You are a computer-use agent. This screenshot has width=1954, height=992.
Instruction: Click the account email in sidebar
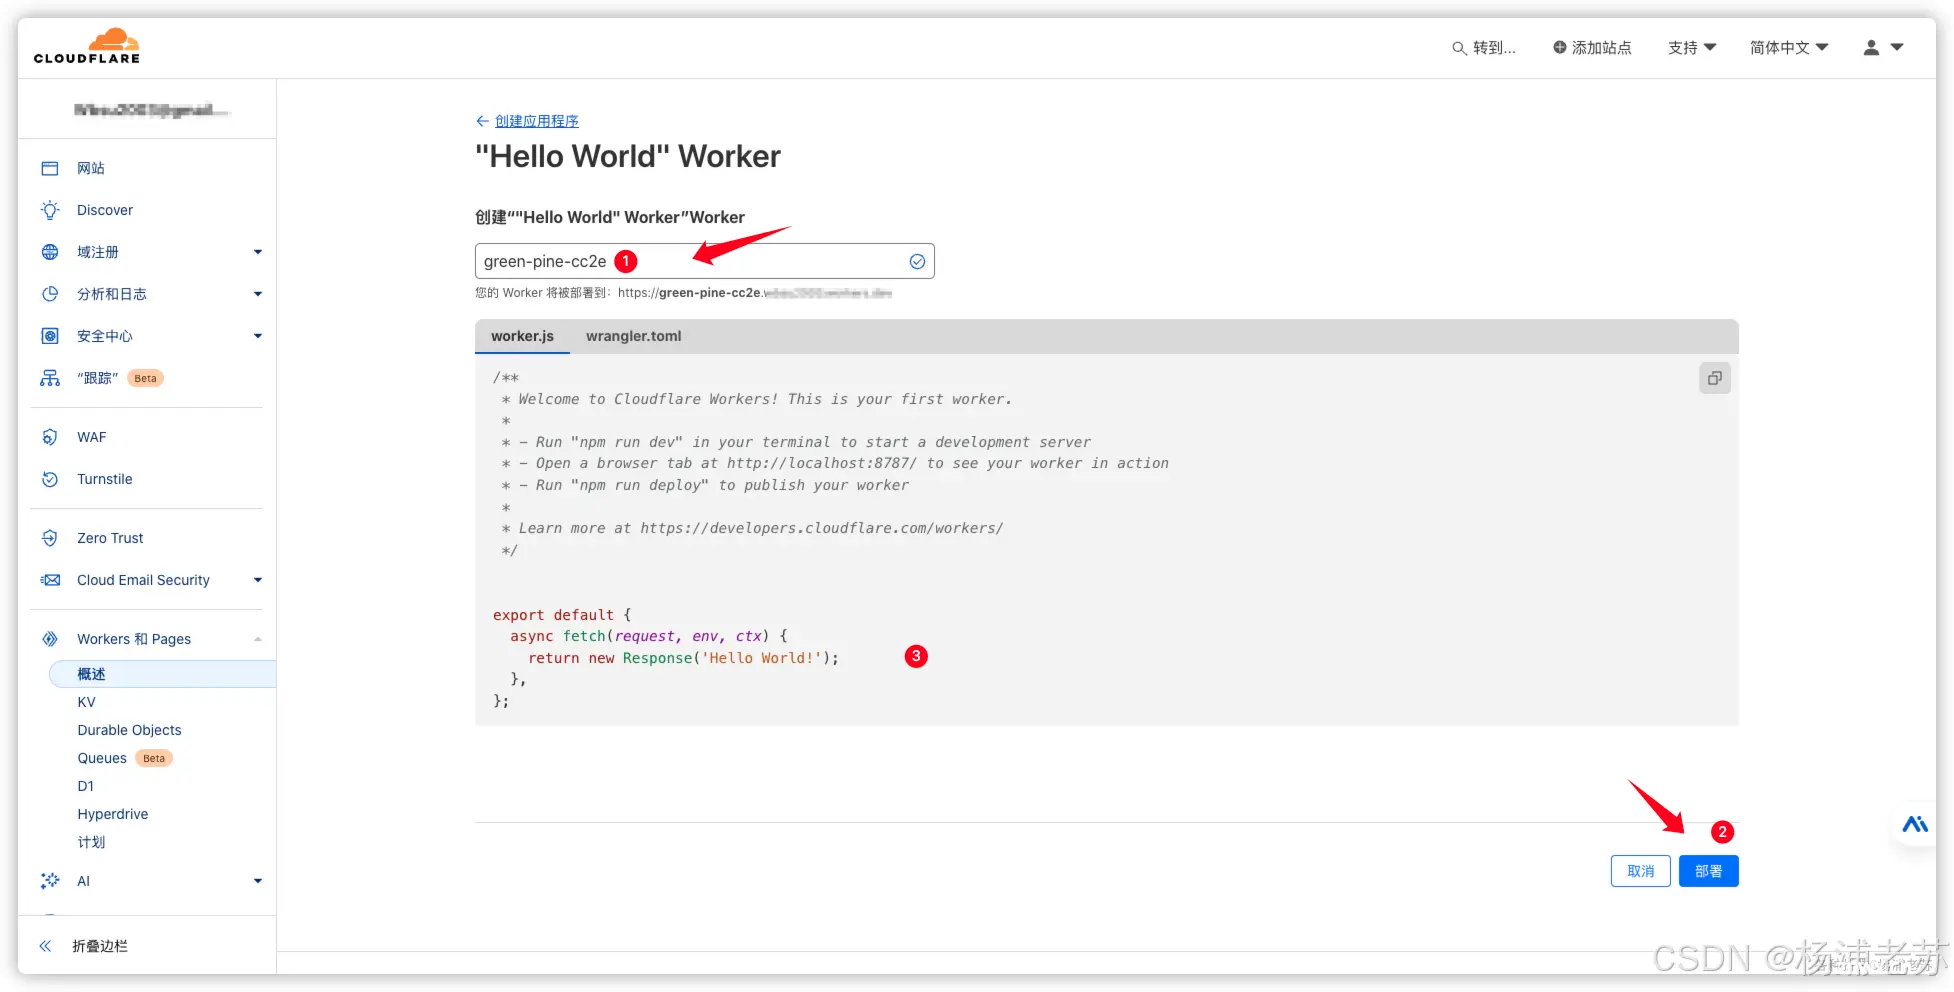pyautogui.click(x=151, y=110)
